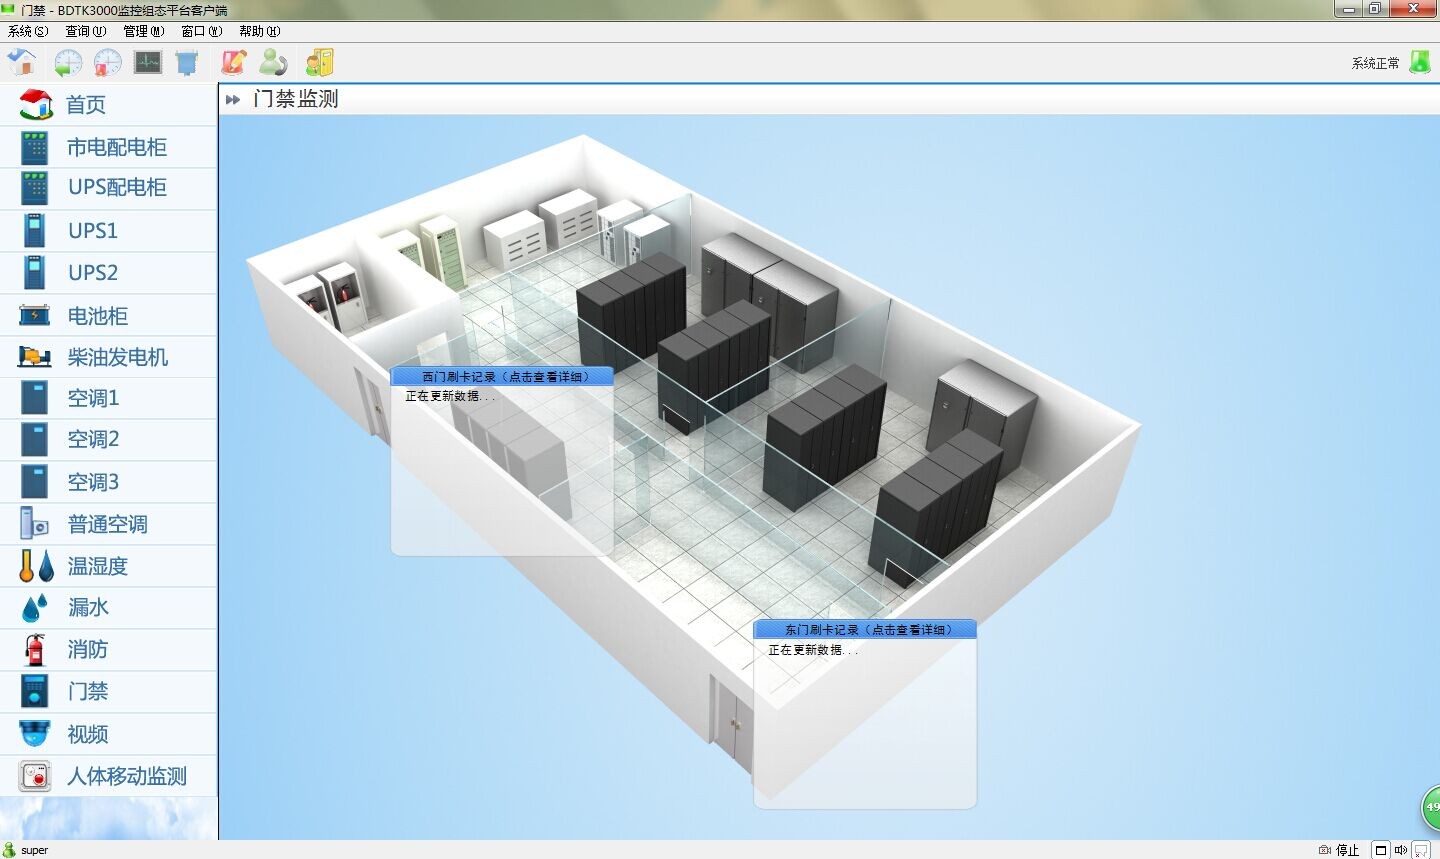
Task: Click the serial port connector icon
Action: [187, 62]
